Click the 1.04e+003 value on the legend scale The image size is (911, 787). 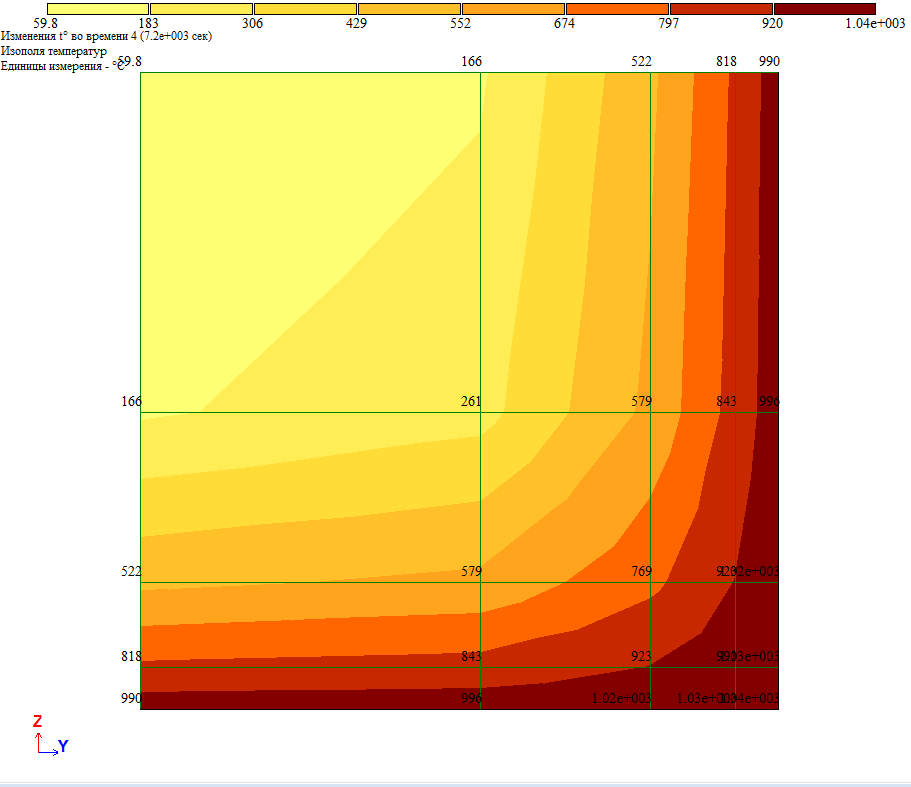[x=875, y=24]
